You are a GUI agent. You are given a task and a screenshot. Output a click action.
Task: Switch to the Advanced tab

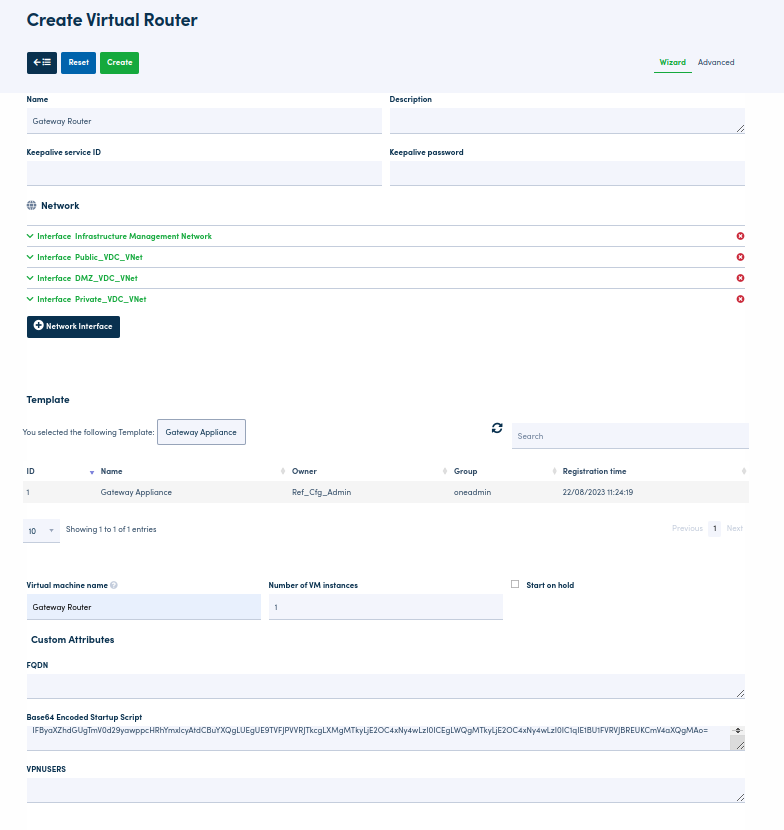(716, 62)
